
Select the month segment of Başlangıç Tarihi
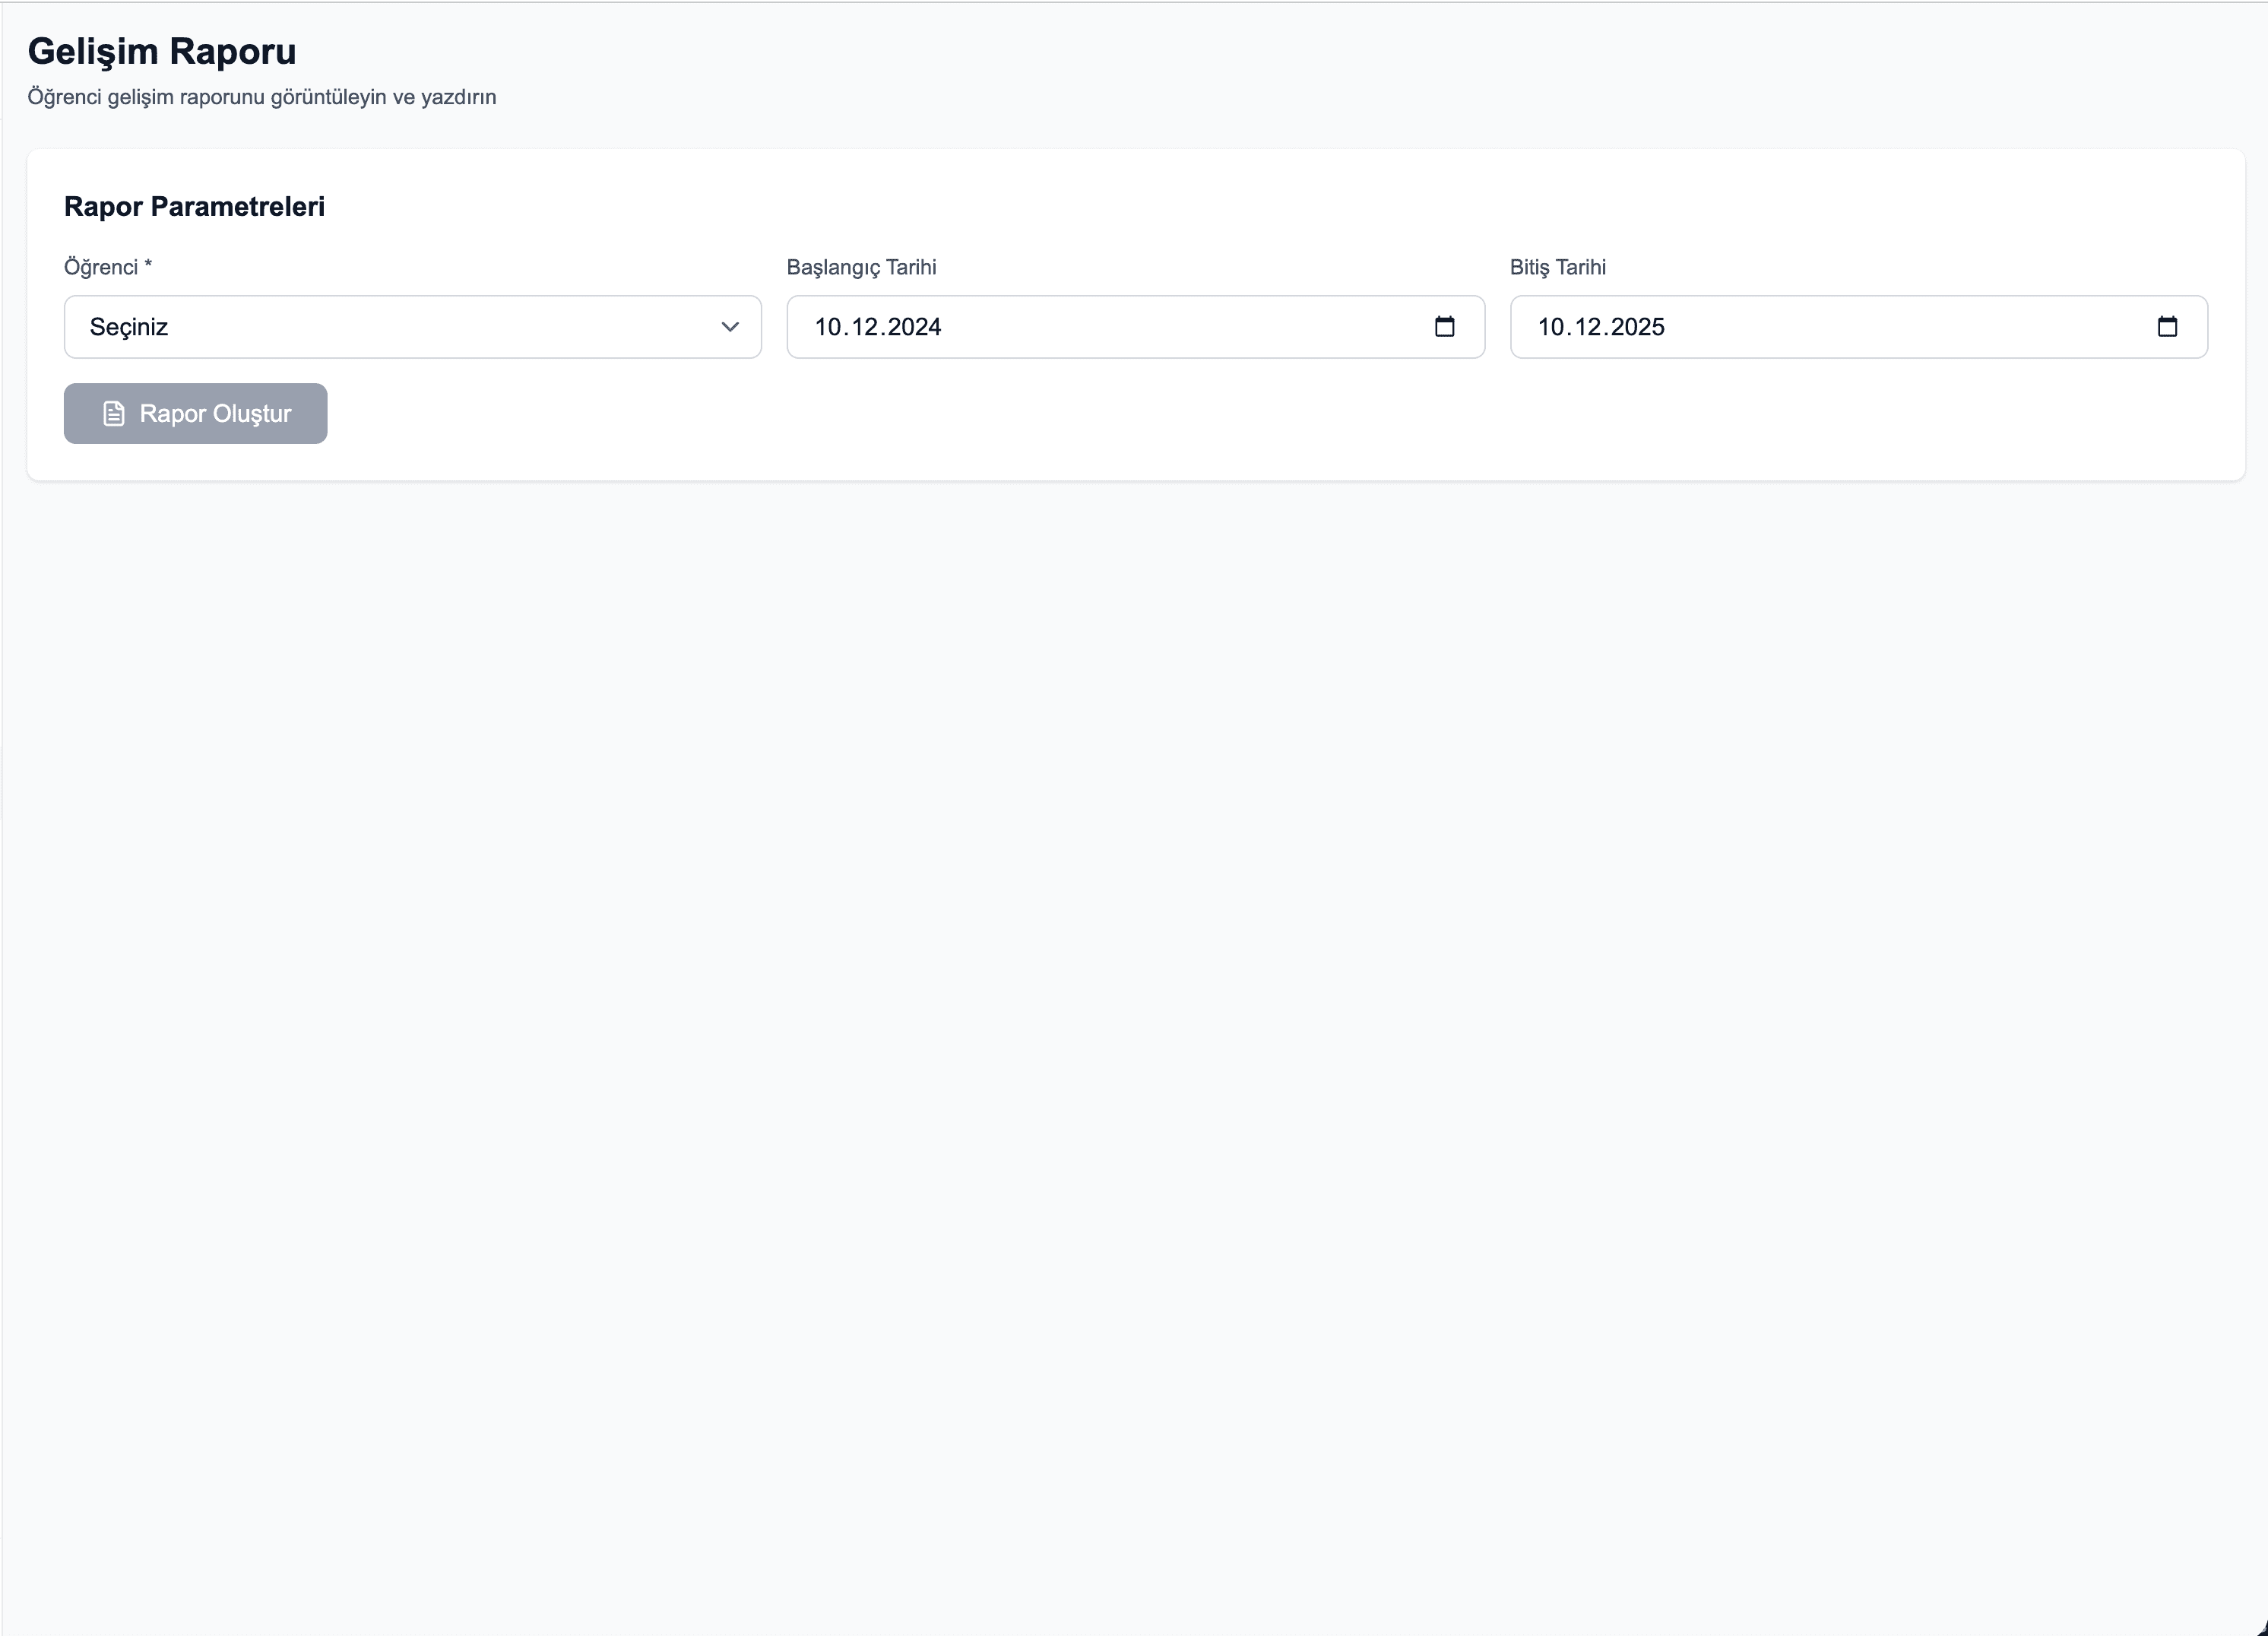865,327
